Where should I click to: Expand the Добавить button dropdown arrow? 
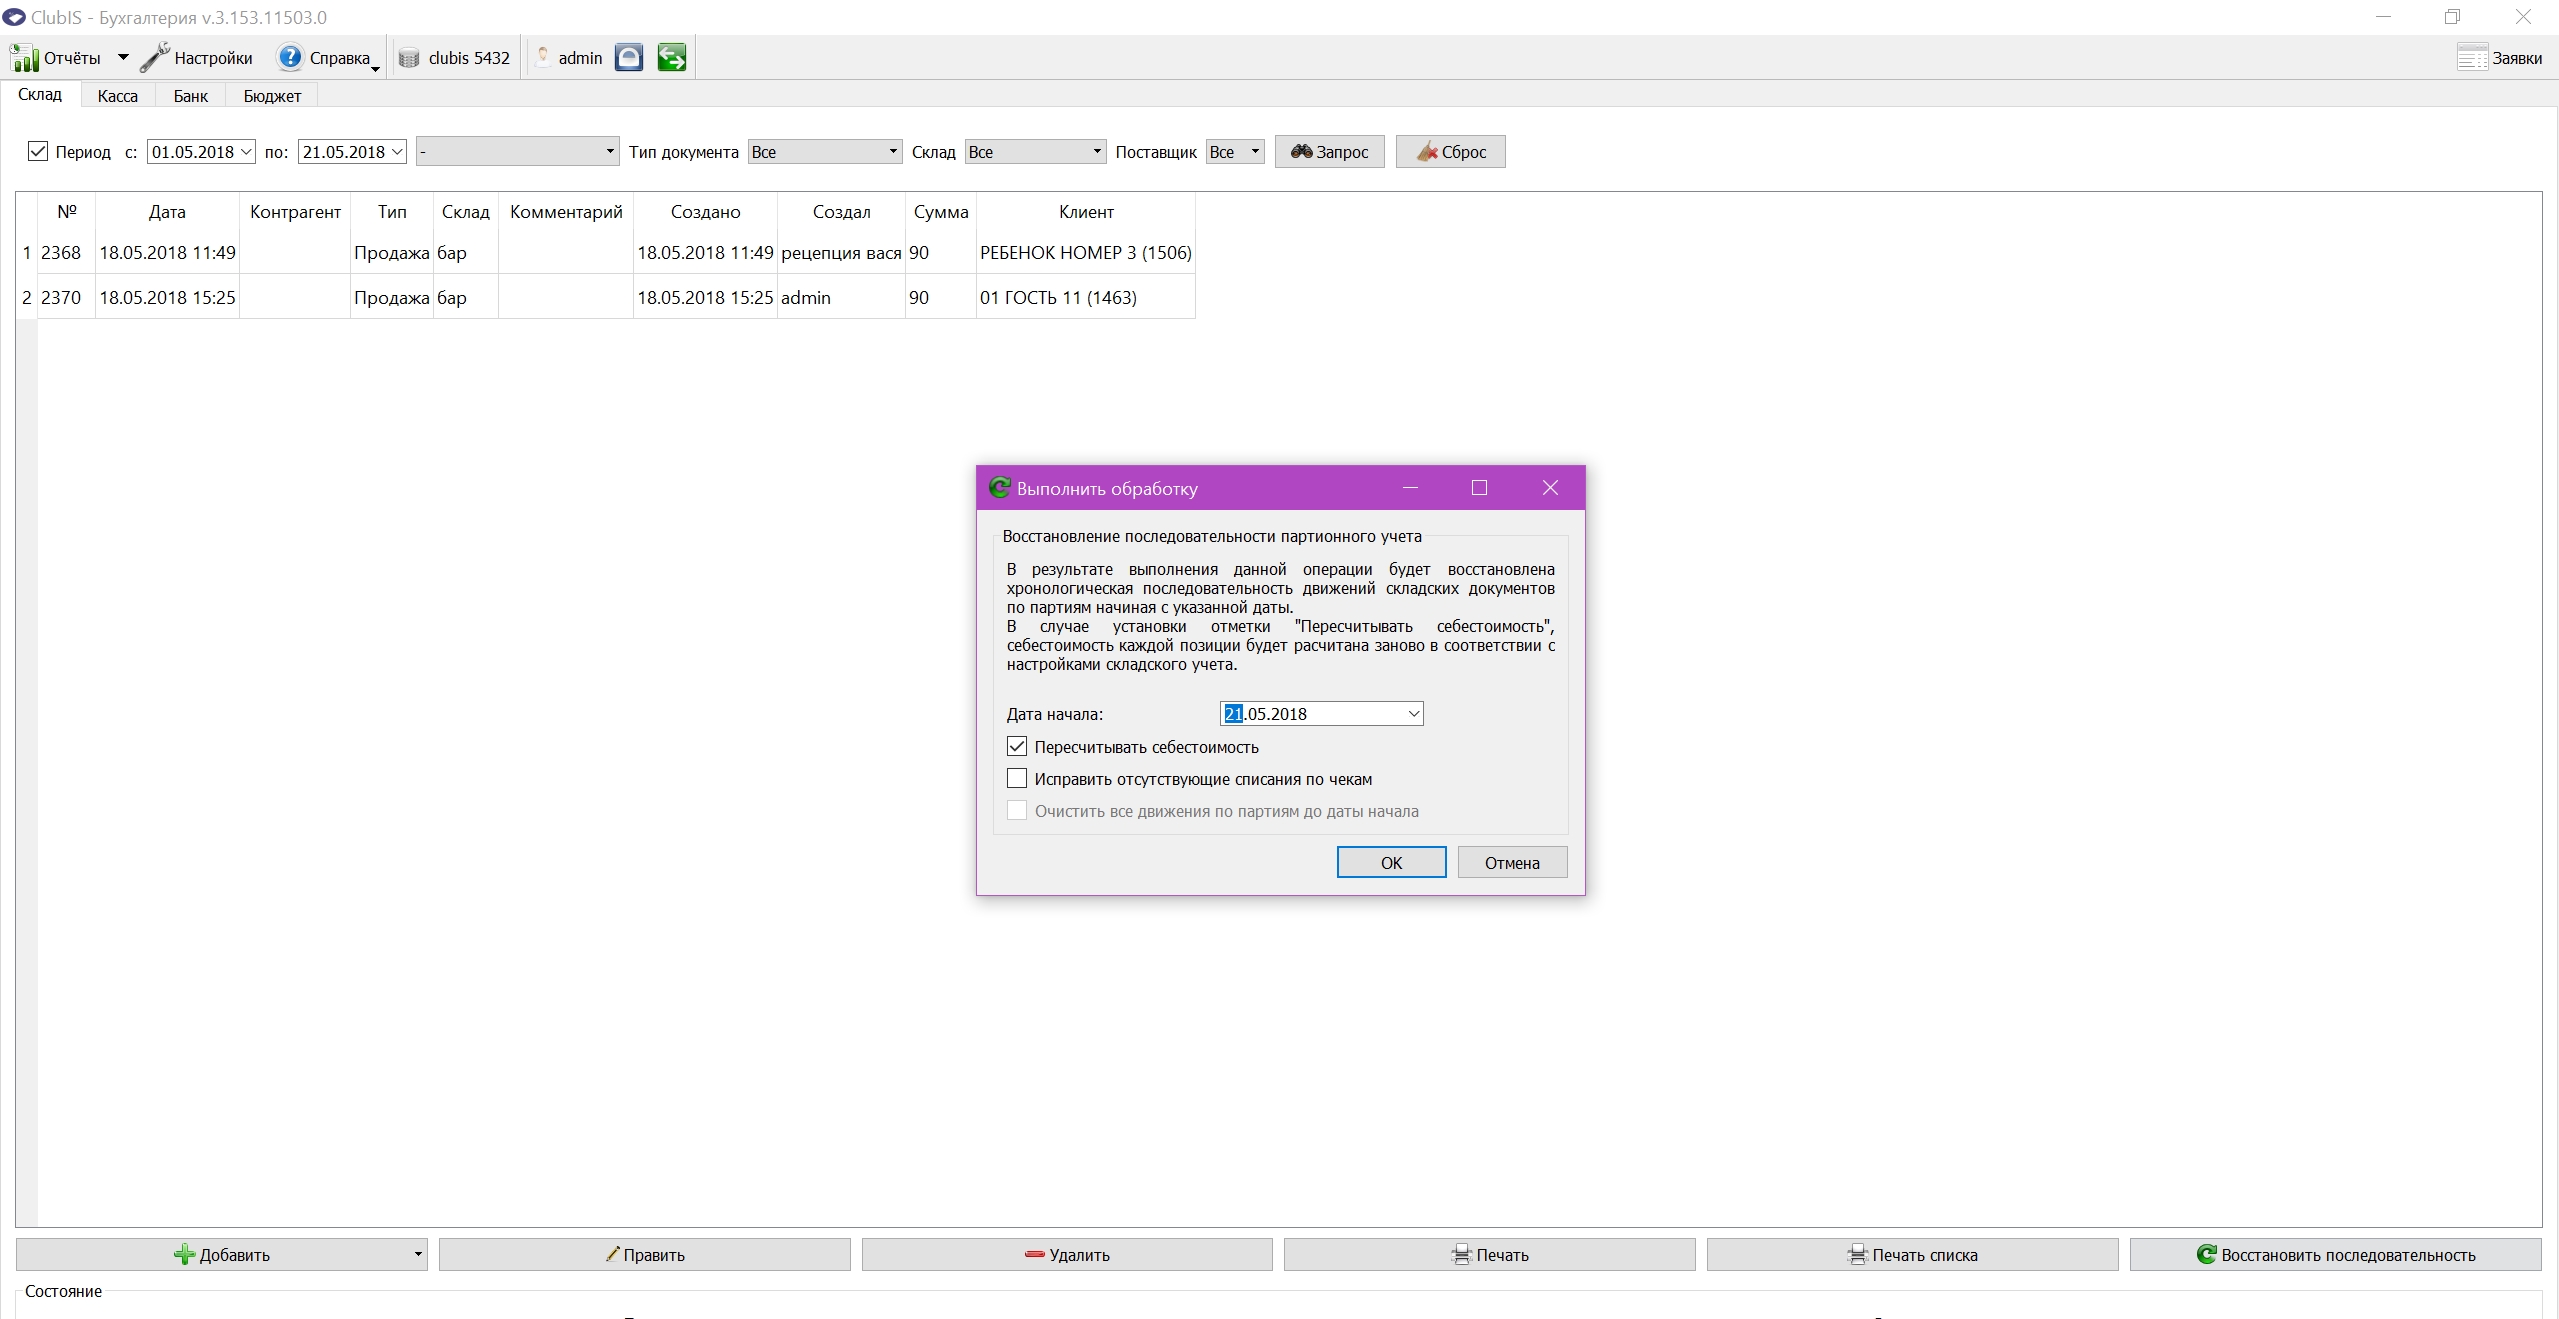click(x=418, y=1255)
